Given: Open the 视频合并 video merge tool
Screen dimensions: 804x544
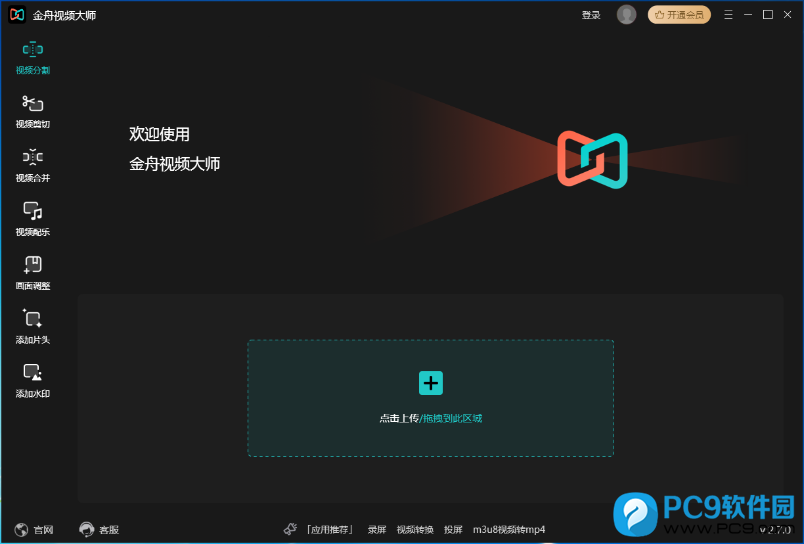Looking at the screenshot, I should click(33, 165).
